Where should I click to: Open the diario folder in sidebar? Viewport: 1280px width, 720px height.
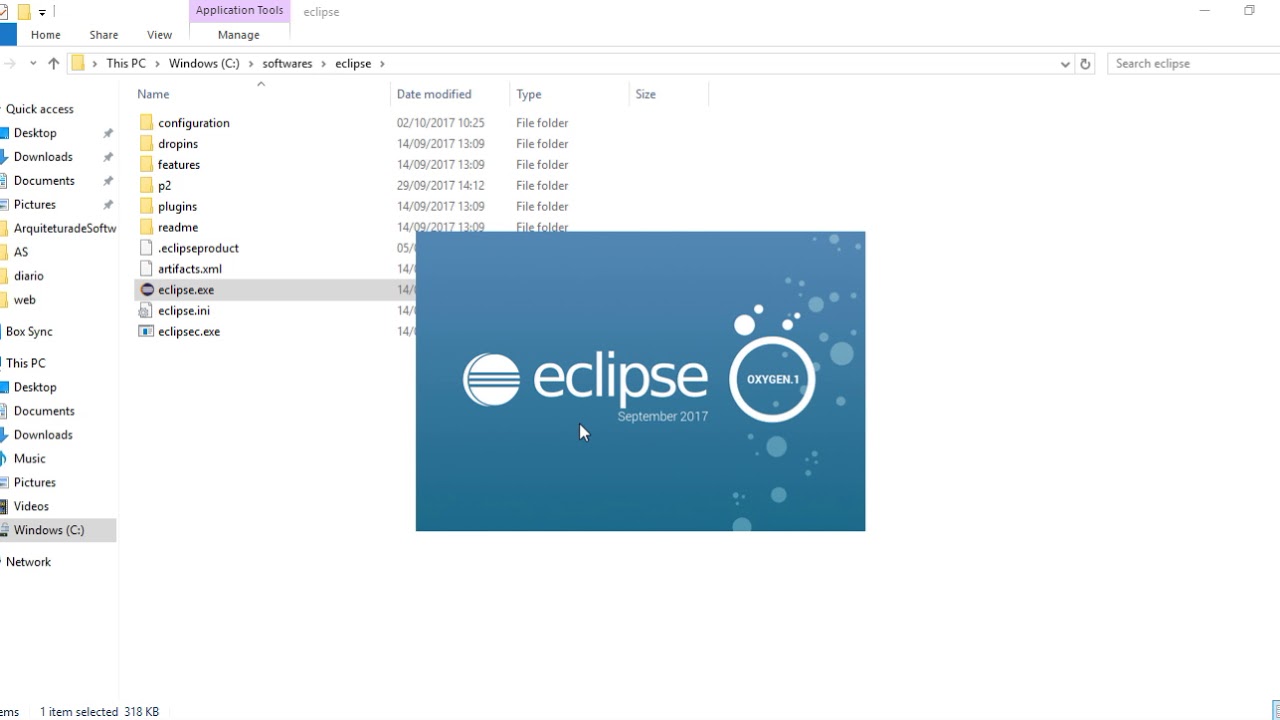[29, 276]
